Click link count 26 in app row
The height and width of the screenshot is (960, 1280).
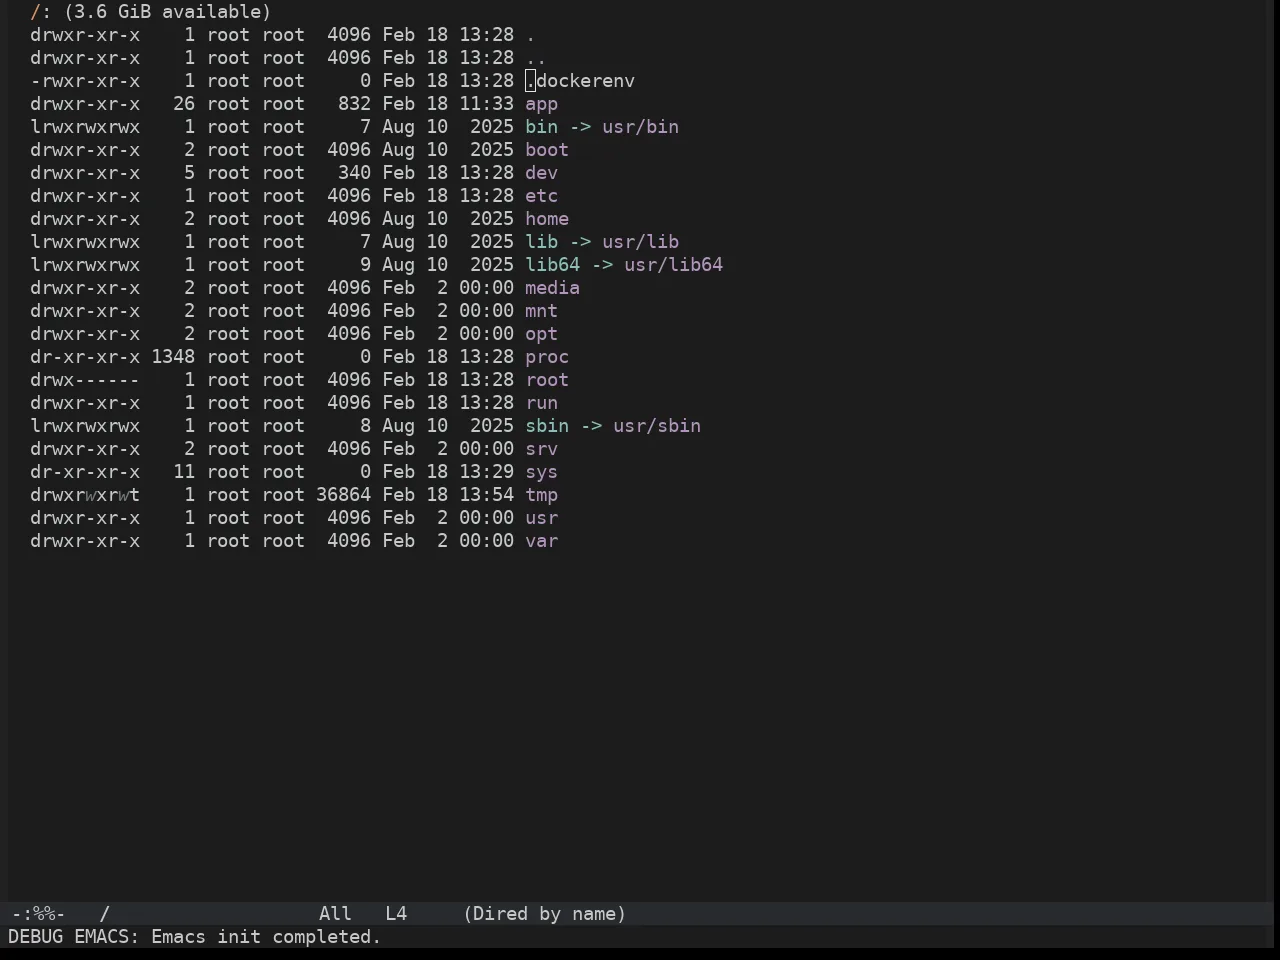click(184, 104)
